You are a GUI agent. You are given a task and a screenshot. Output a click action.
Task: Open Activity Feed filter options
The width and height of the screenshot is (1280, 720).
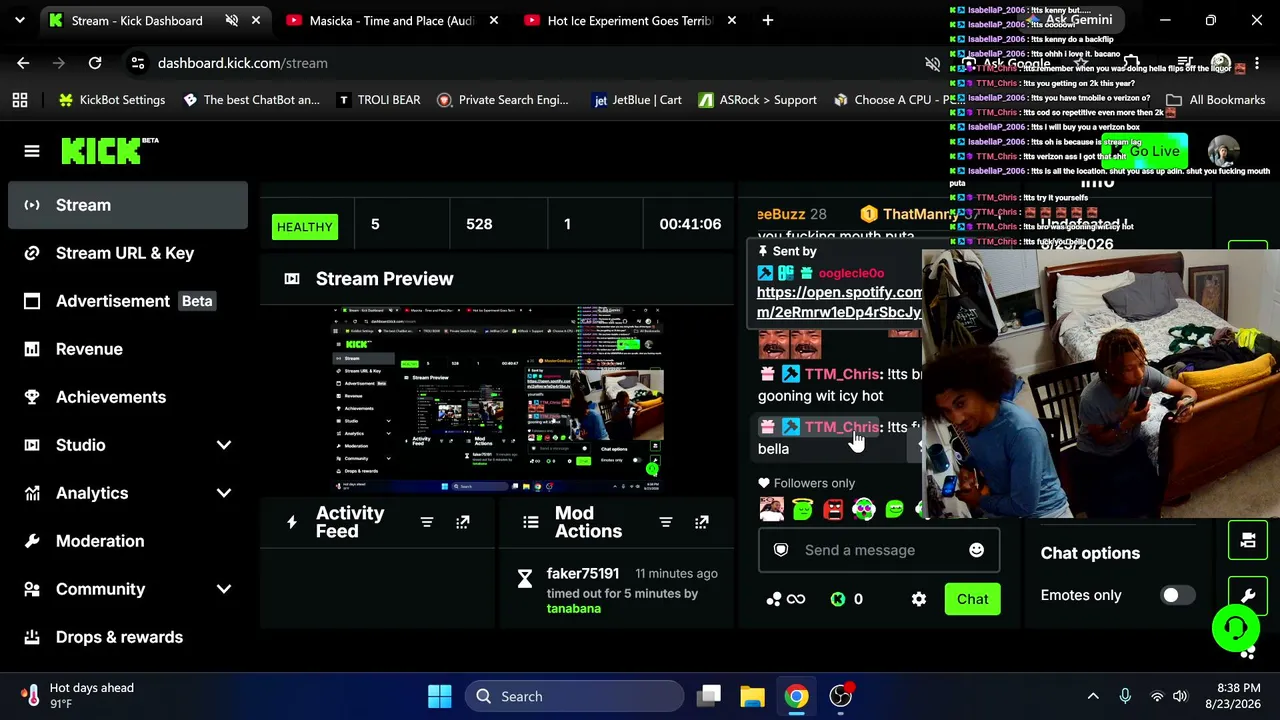(x=427, y=522)
